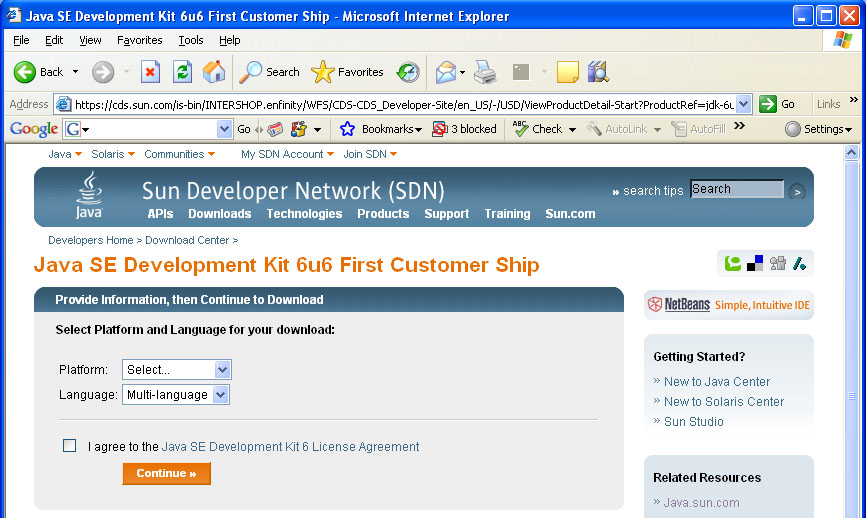This screenshot has height=518, width=866.
Task: Click the Java coffee cup logo
Action: pos(89,195)
